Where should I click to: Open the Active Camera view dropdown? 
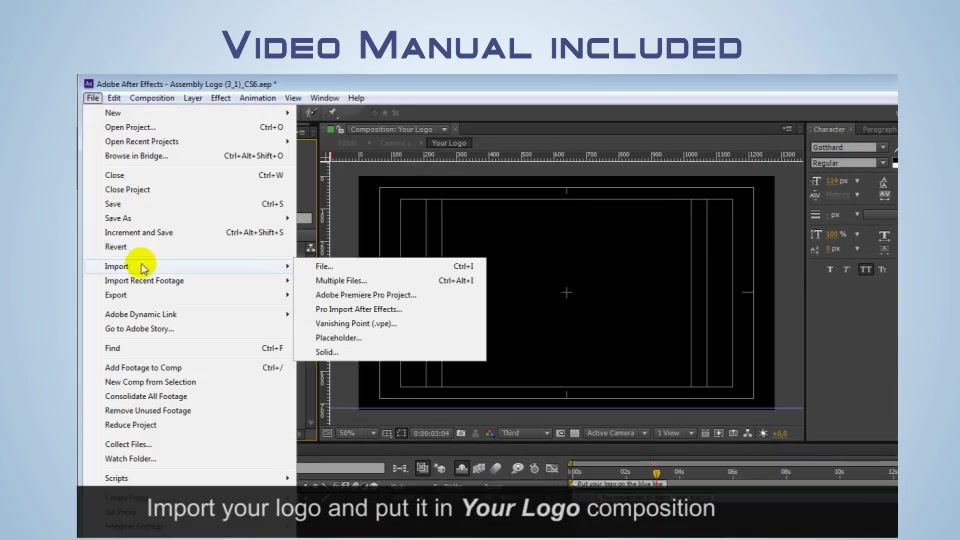[x=617, y=433]
